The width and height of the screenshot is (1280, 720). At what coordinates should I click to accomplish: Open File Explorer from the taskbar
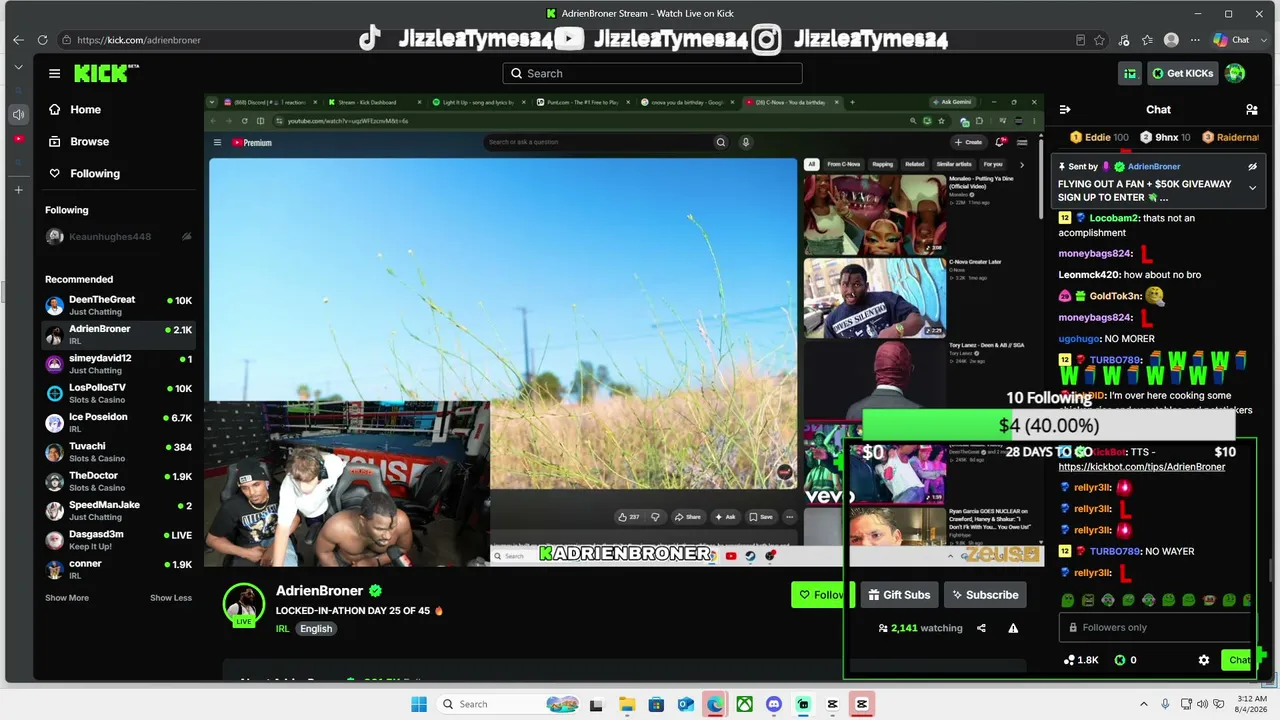(627, 704)
